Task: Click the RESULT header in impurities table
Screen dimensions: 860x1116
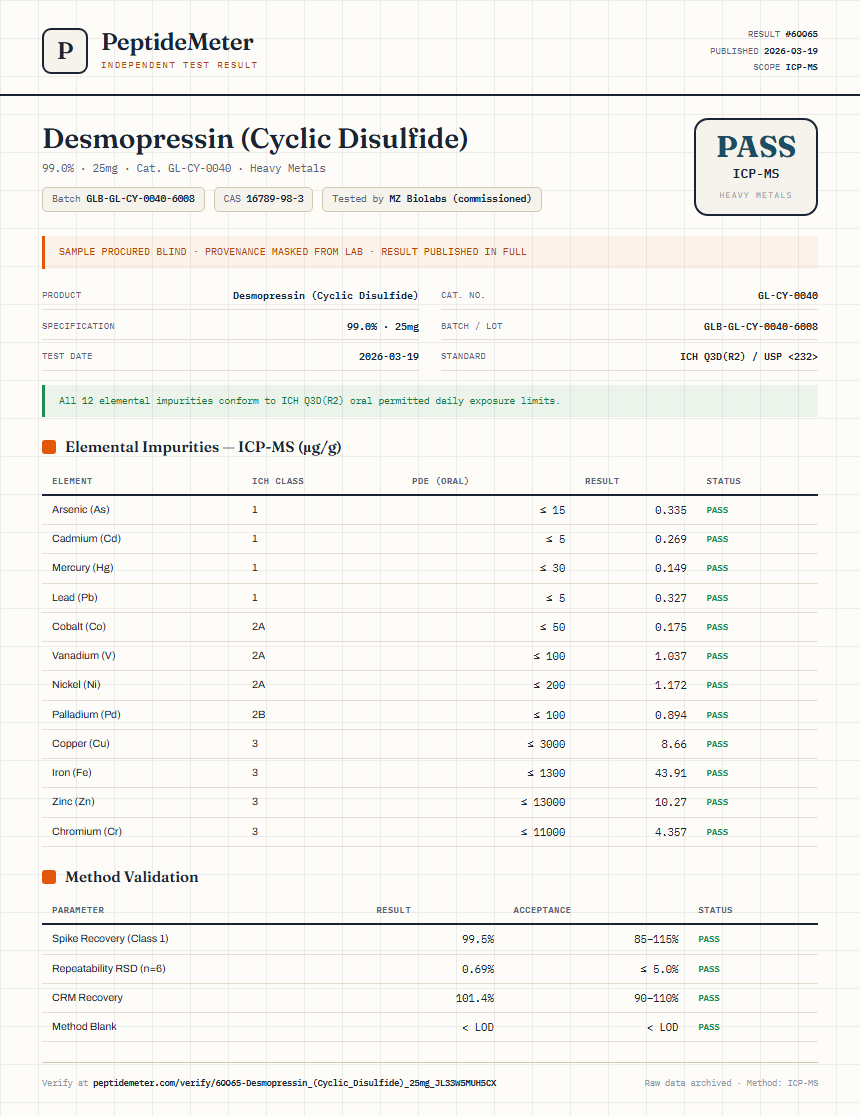Action: (602, 481)
